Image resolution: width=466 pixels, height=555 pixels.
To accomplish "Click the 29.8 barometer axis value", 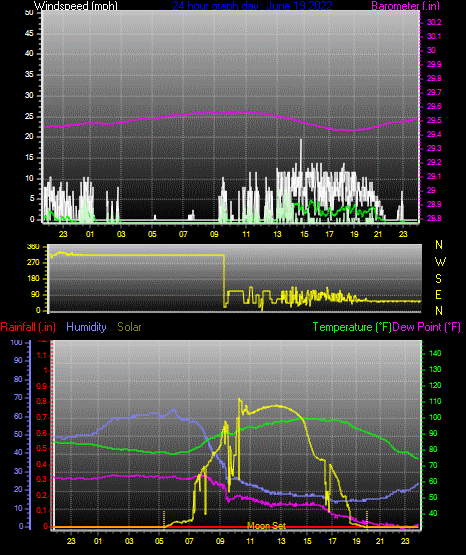I will coord(434,78).
